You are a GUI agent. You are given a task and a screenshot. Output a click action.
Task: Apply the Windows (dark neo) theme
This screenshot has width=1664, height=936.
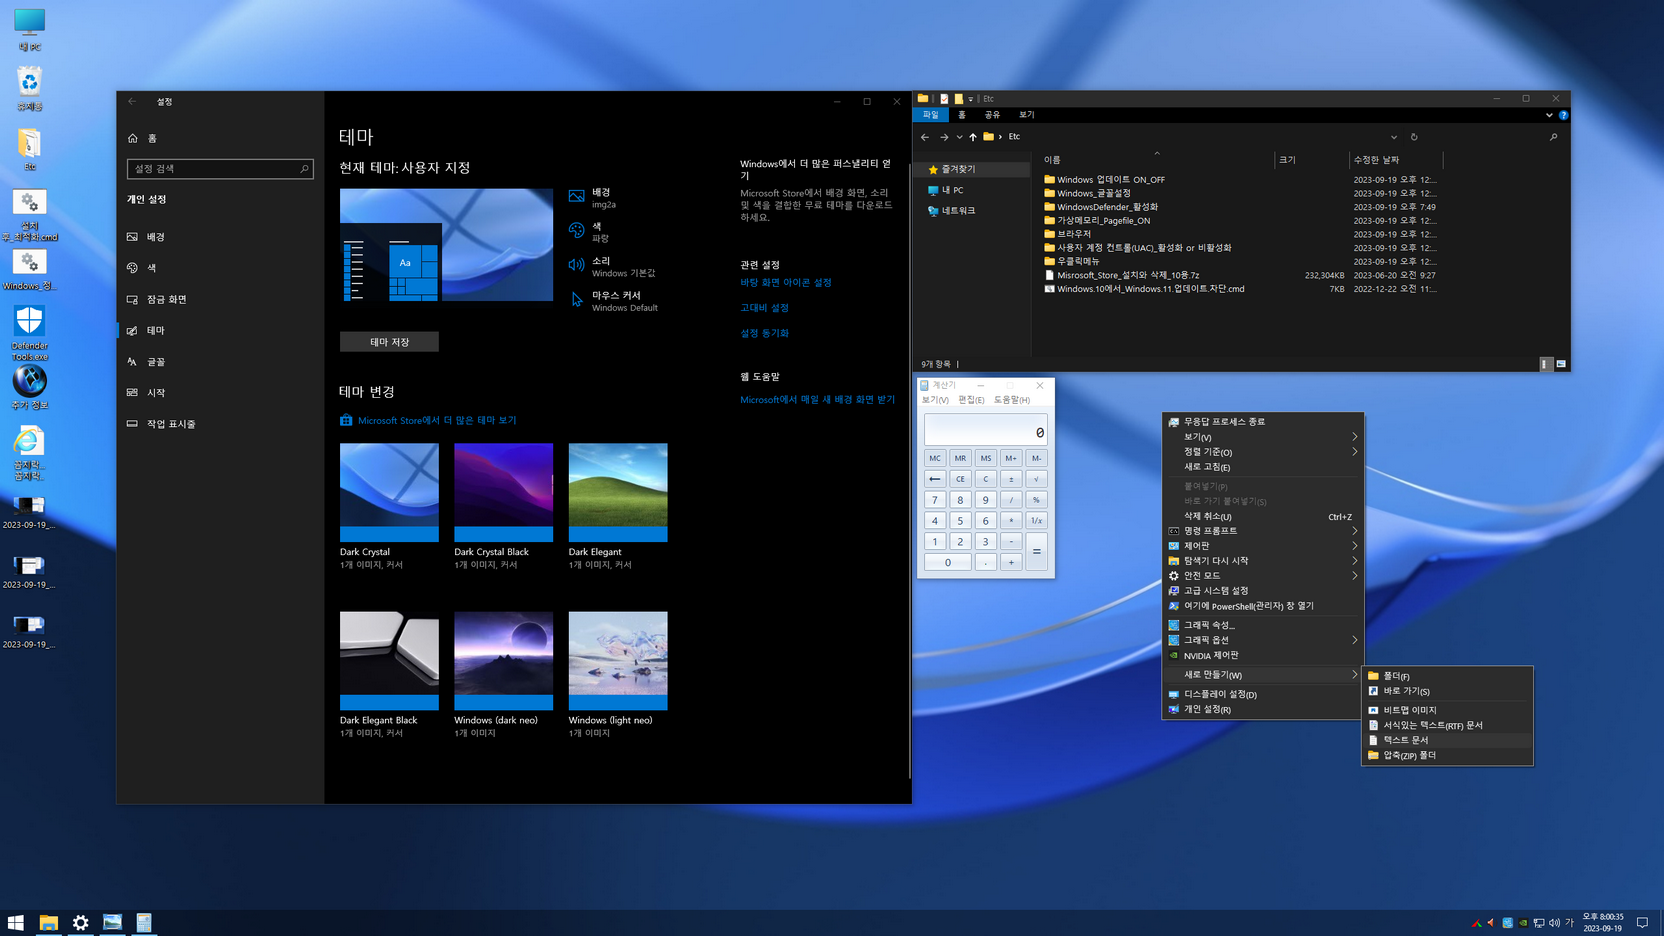503,661
